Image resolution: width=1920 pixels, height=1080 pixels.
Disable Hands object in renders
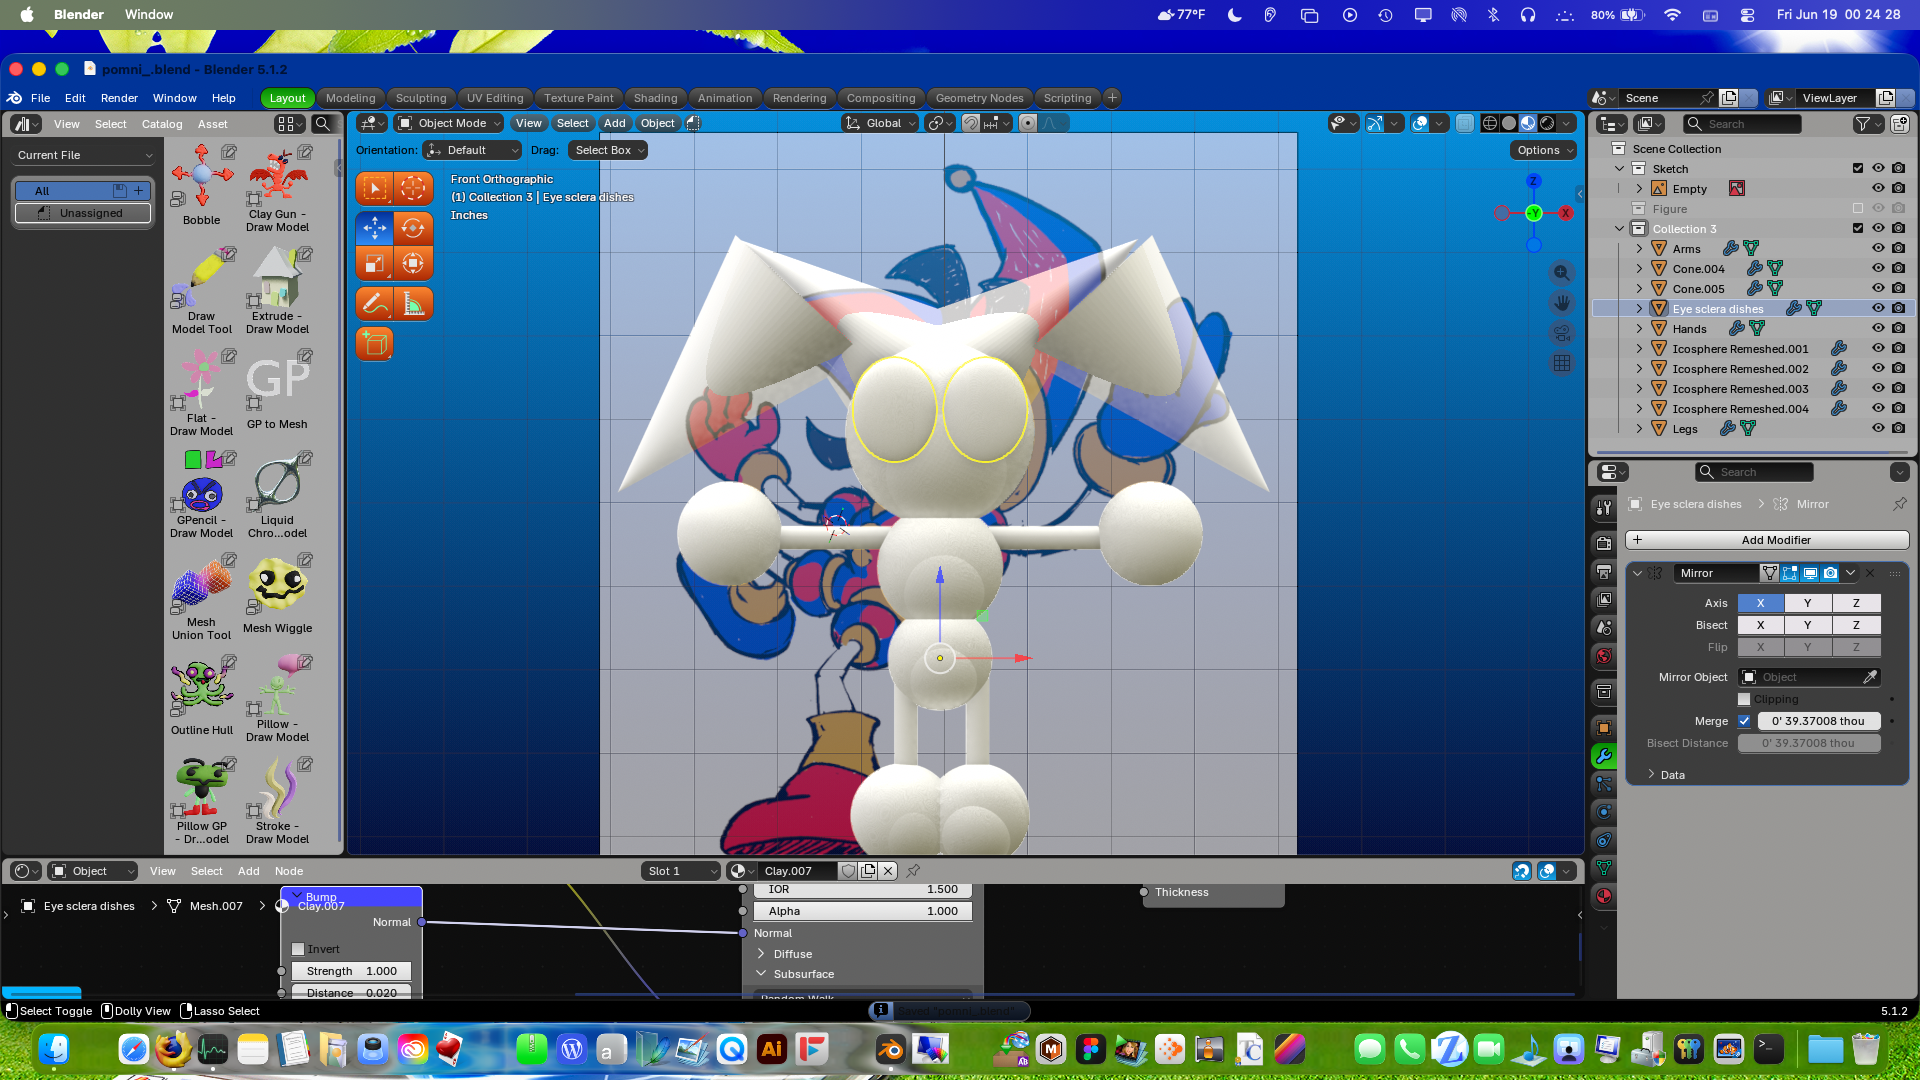(x=1898, y=328)
